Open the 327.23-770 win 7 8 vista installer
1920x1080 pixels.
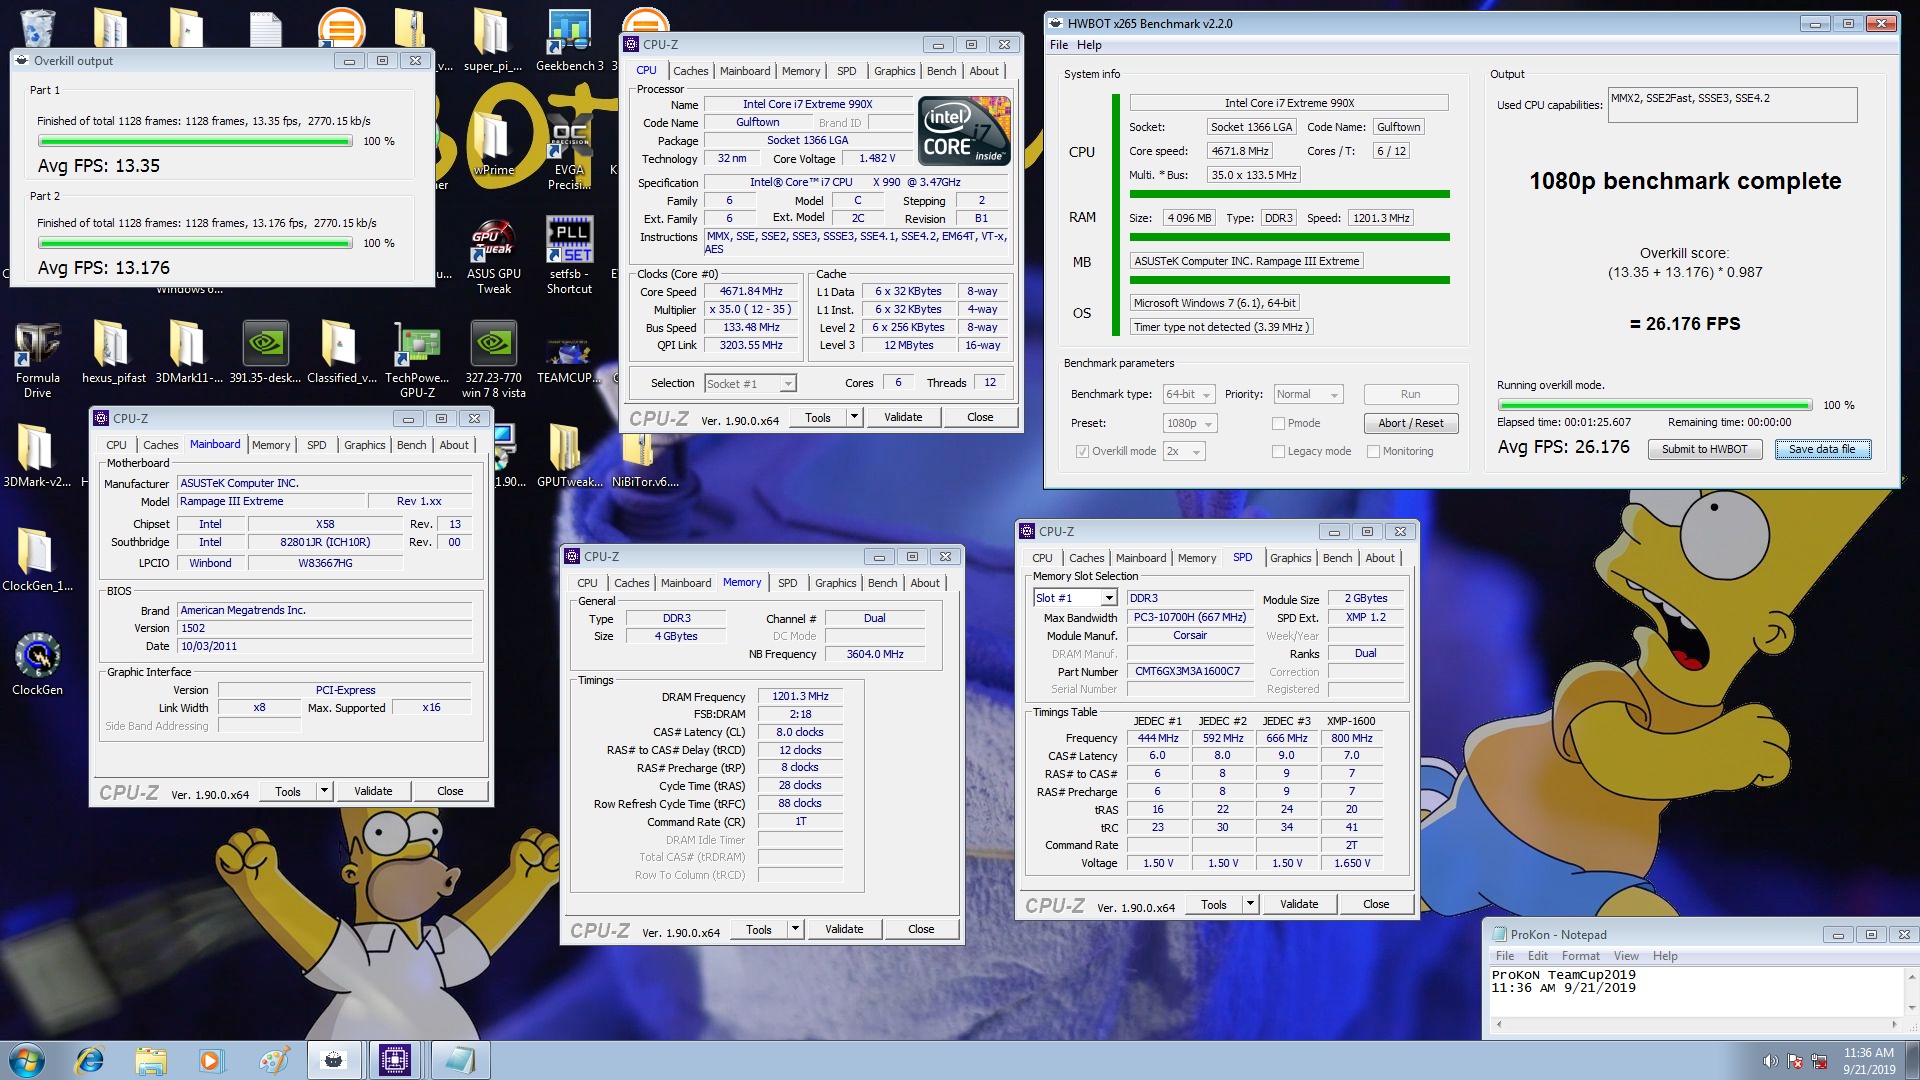(493, 360)
